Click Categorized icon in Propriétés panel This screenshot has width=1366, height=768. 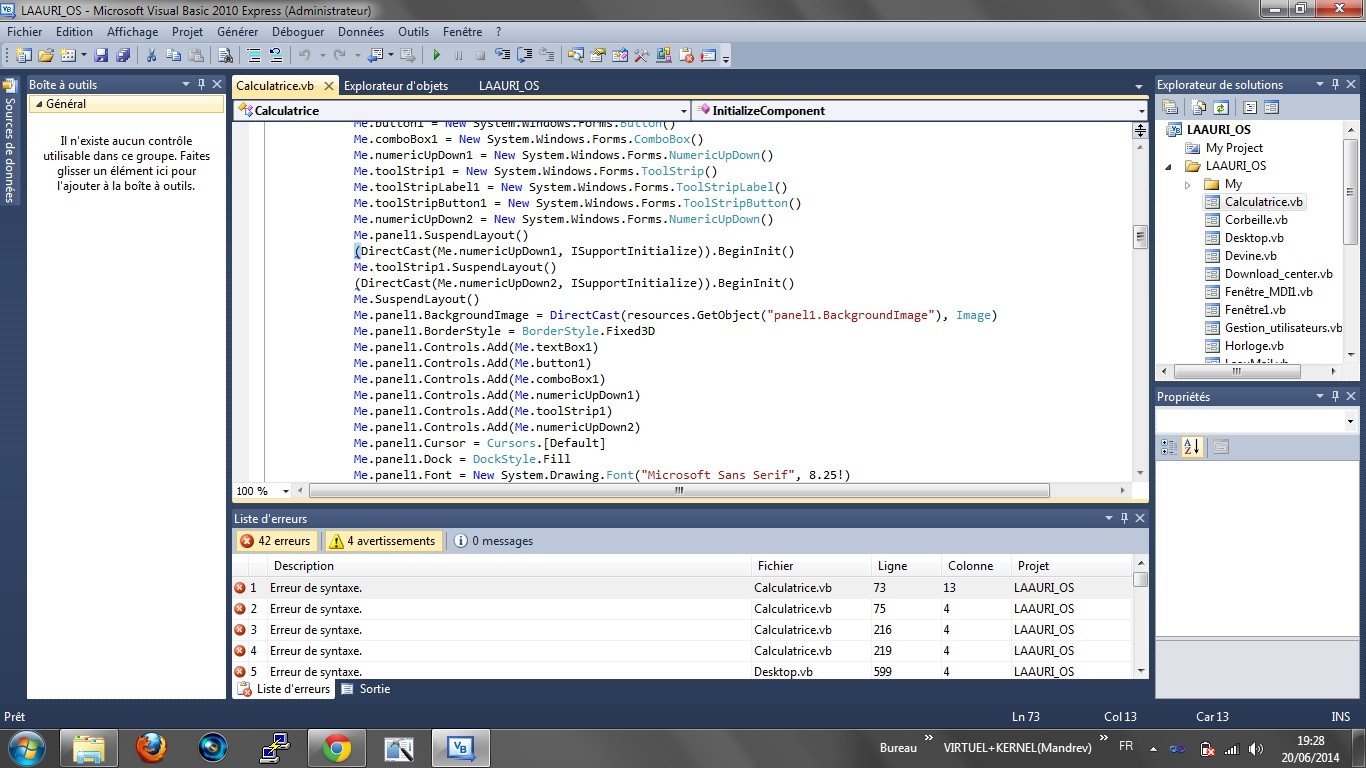(x=1169, y=447)
